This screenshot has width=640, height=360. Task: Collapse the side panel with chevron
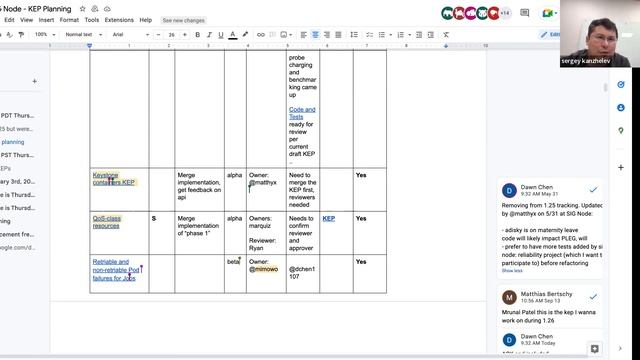tap(620, 349)
